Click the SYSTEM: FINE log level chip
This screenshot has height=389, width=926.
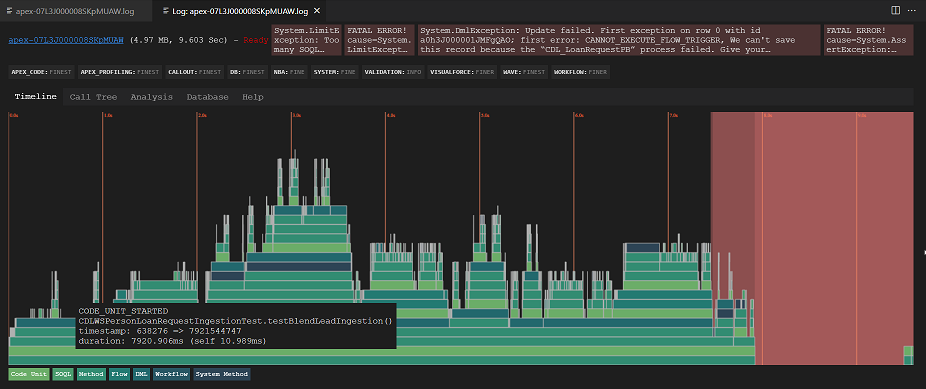(335, 72)
